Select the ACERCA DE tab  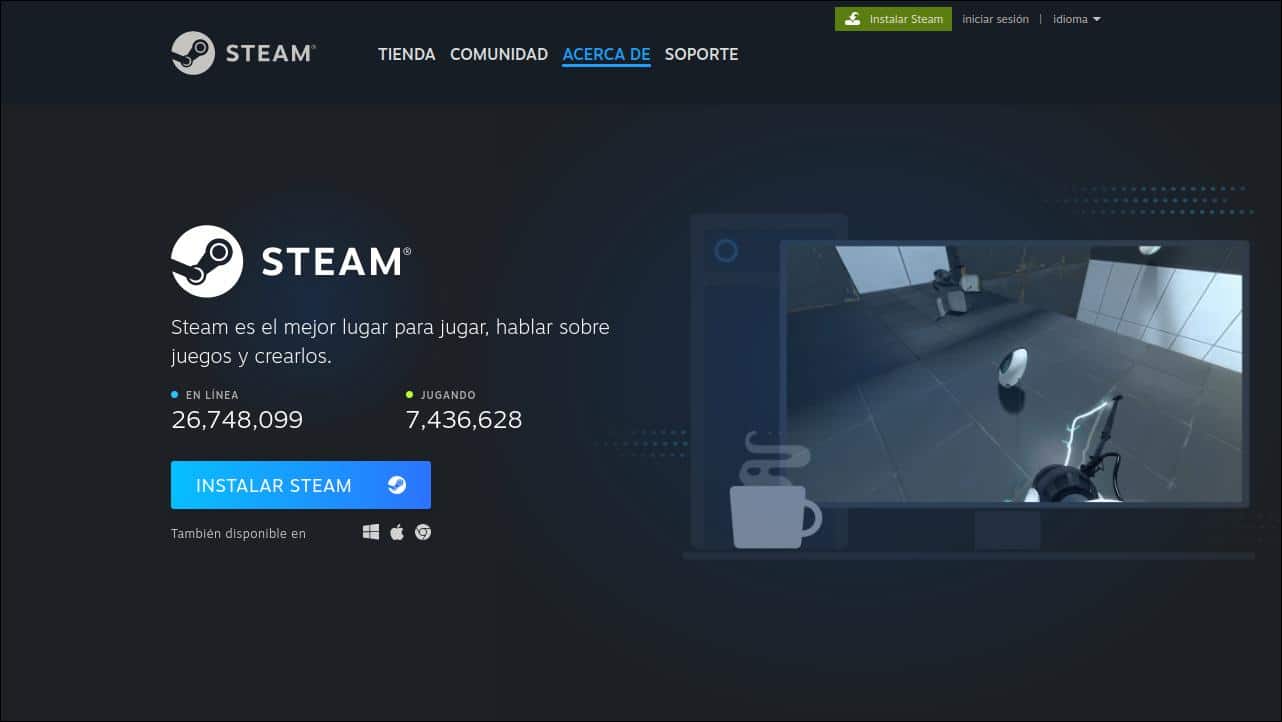[607, 54]
